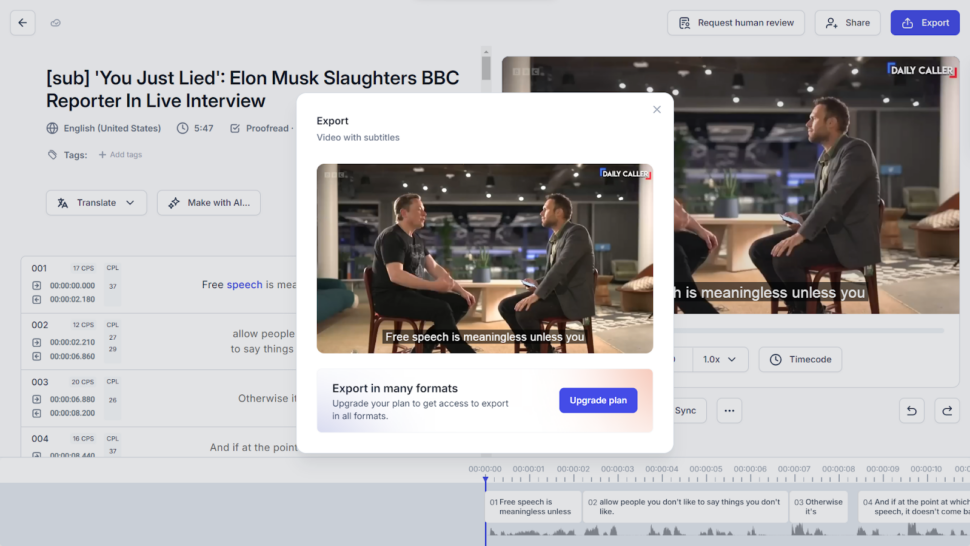Click the globe language icon
This screenshot has width=970, height=546.
pyautogui.click(x=52, y=128)
